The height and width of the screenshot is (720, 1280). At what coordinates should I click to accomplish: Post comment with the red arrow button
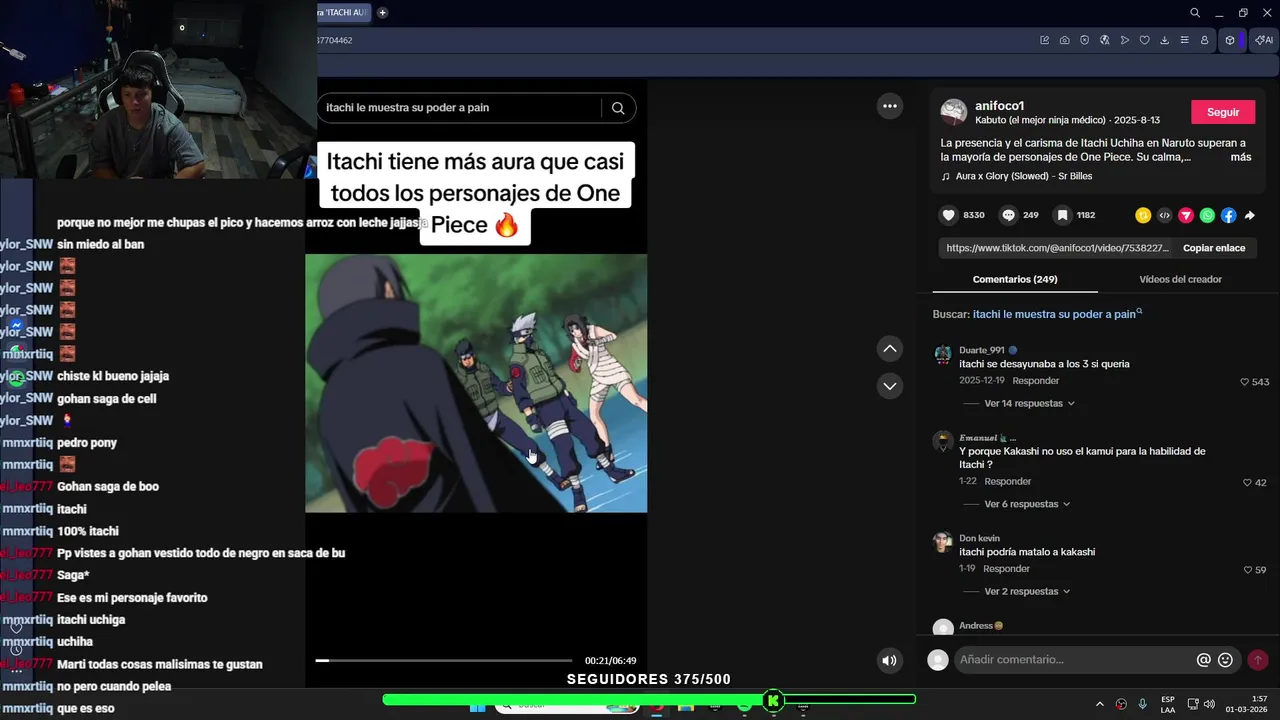tap(1258, 660)
